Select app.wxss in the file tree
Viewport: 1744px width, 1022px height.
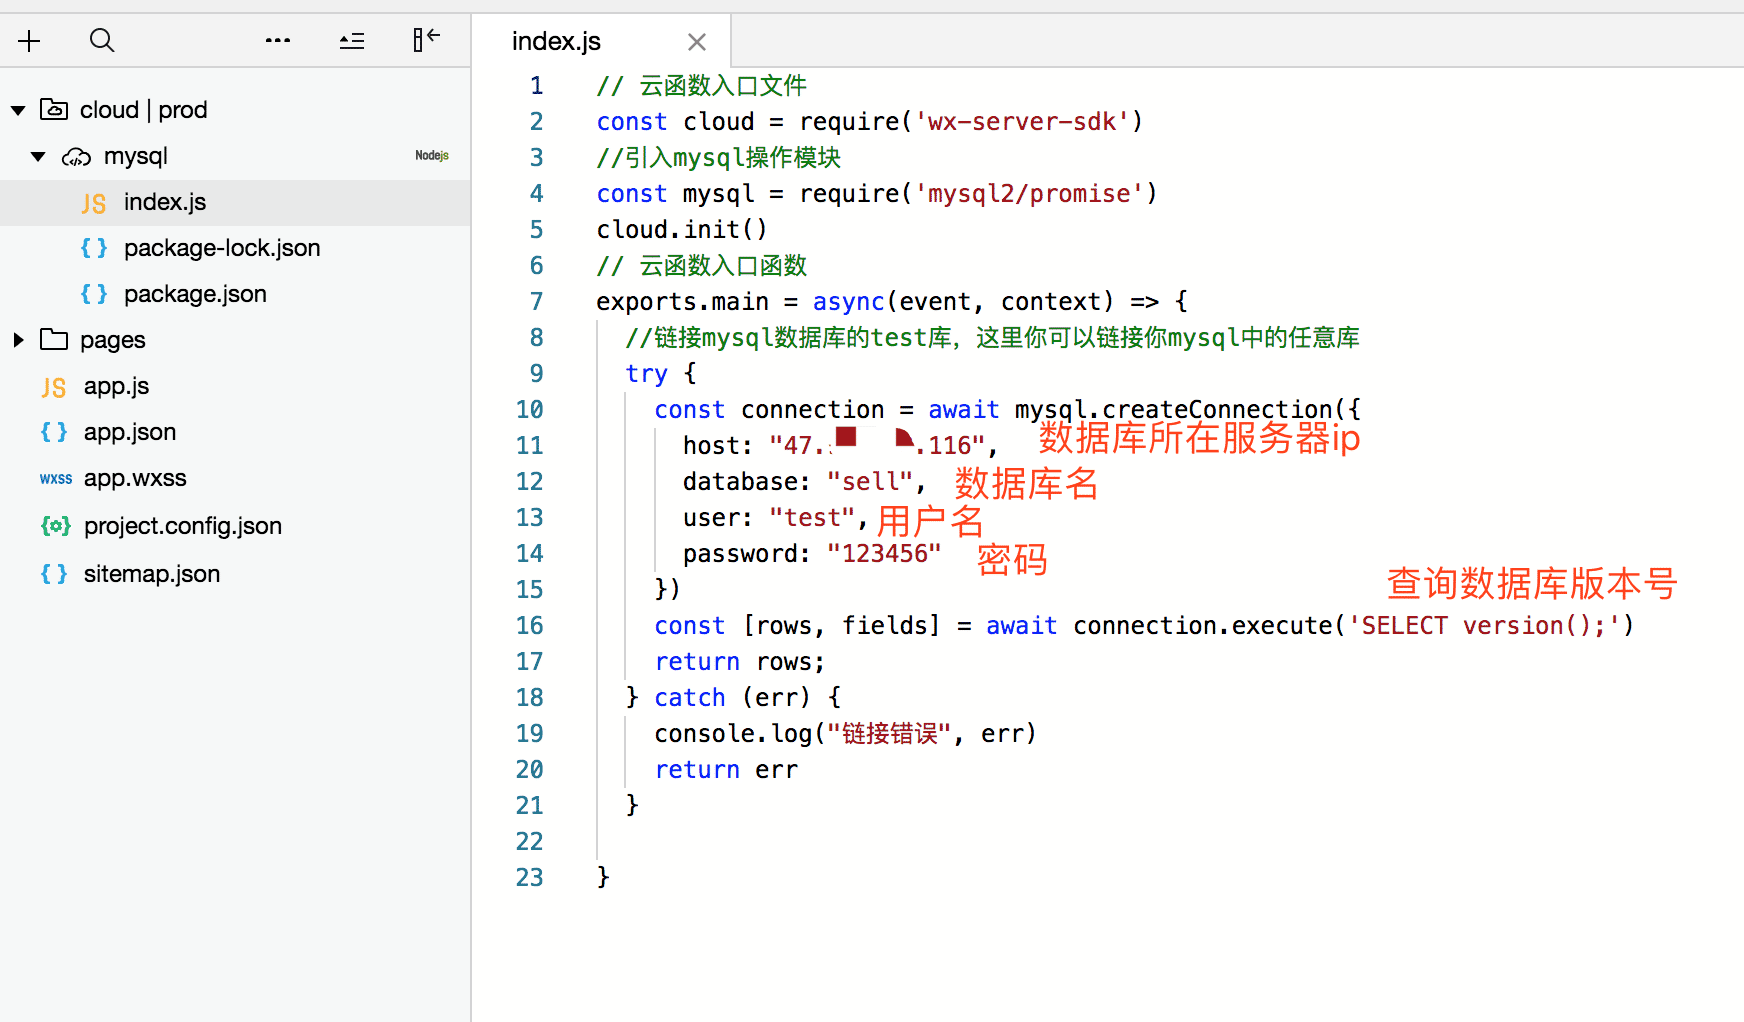pyautogui.click(x=135, y=478)
